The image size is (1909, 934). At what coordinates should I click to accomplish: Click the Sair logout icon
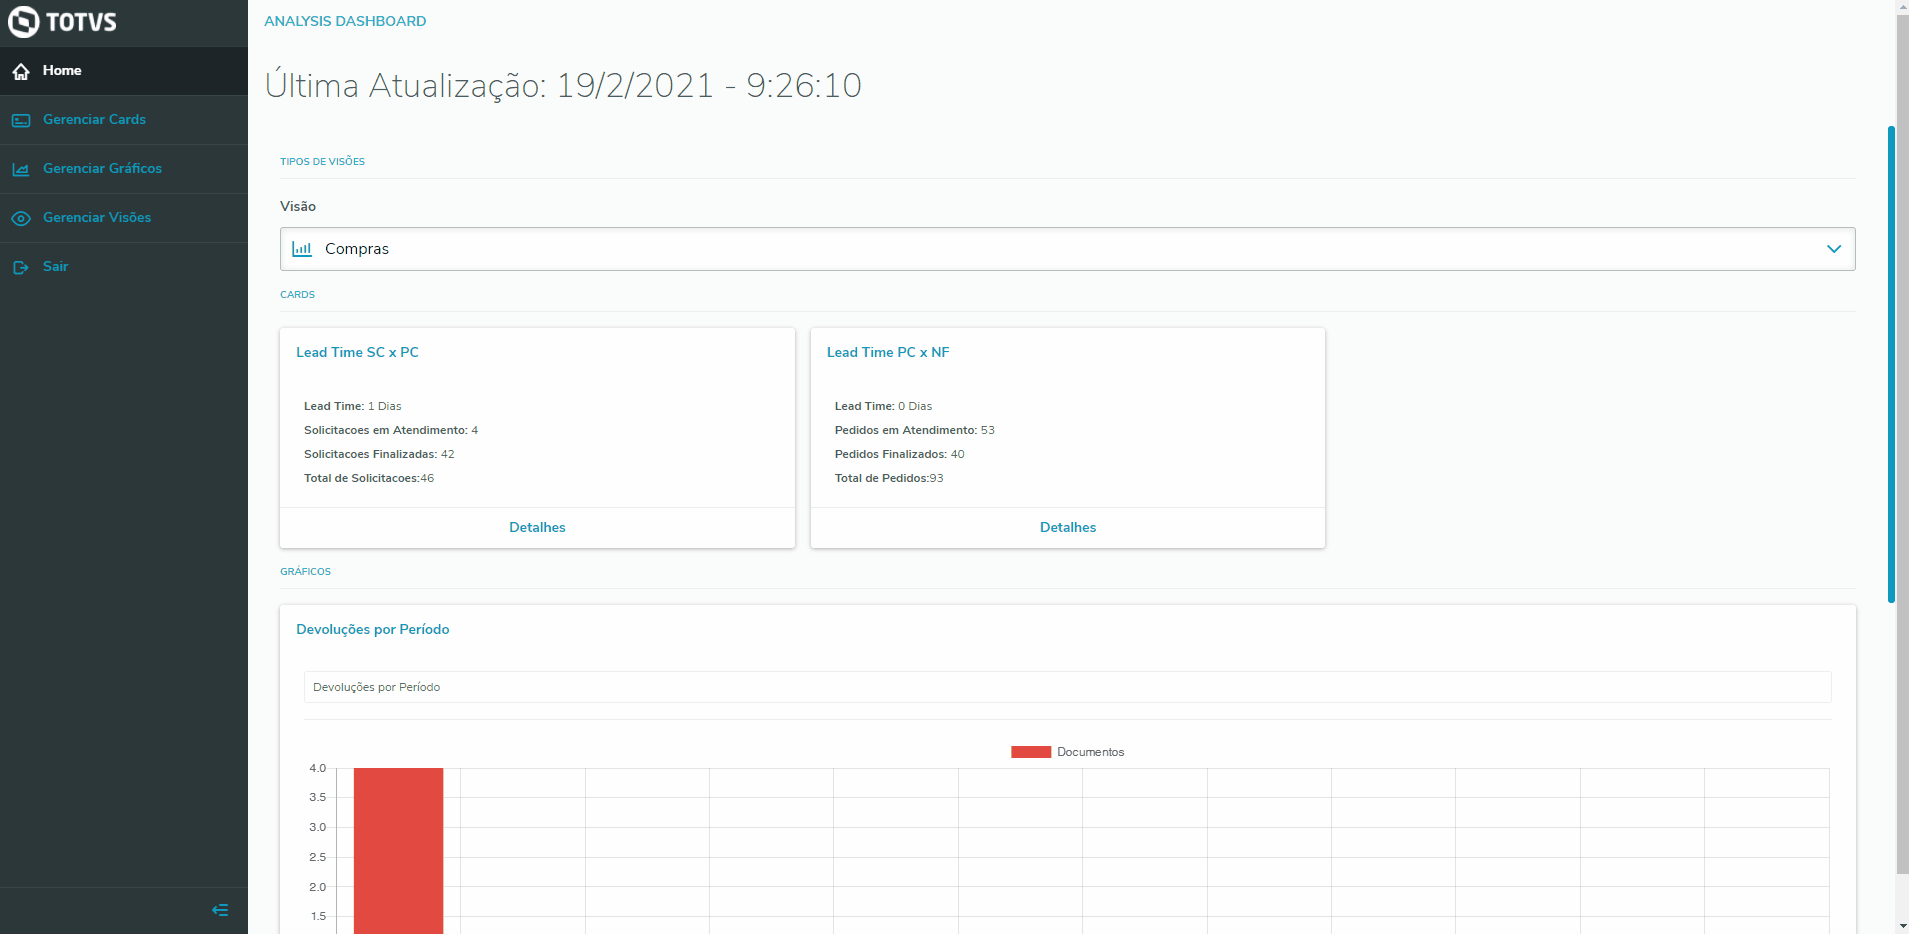(x=21, y=267)
